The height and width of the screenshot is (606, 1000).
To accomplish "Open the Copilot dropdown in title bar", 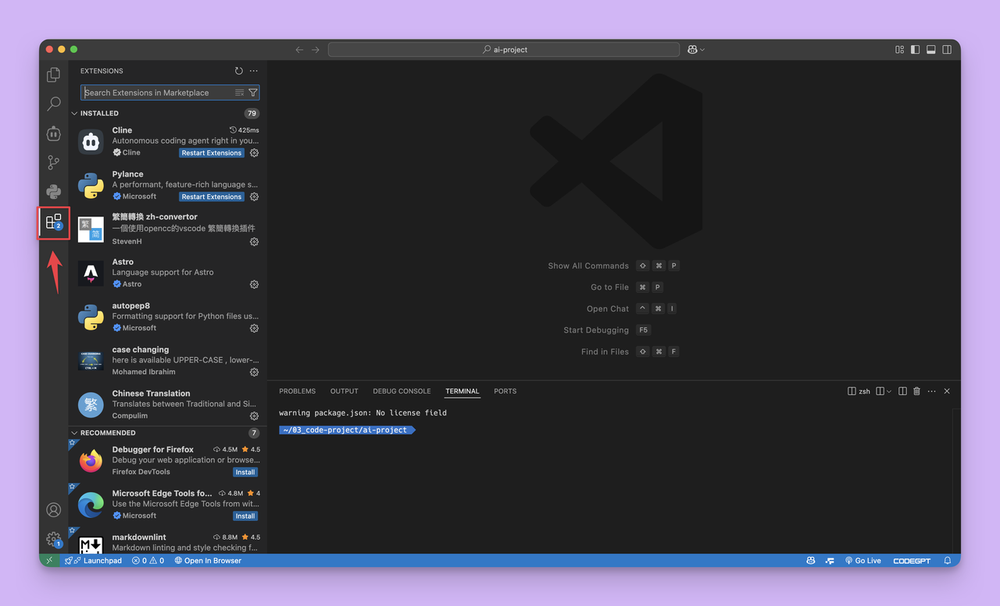I will coord(696,49).
